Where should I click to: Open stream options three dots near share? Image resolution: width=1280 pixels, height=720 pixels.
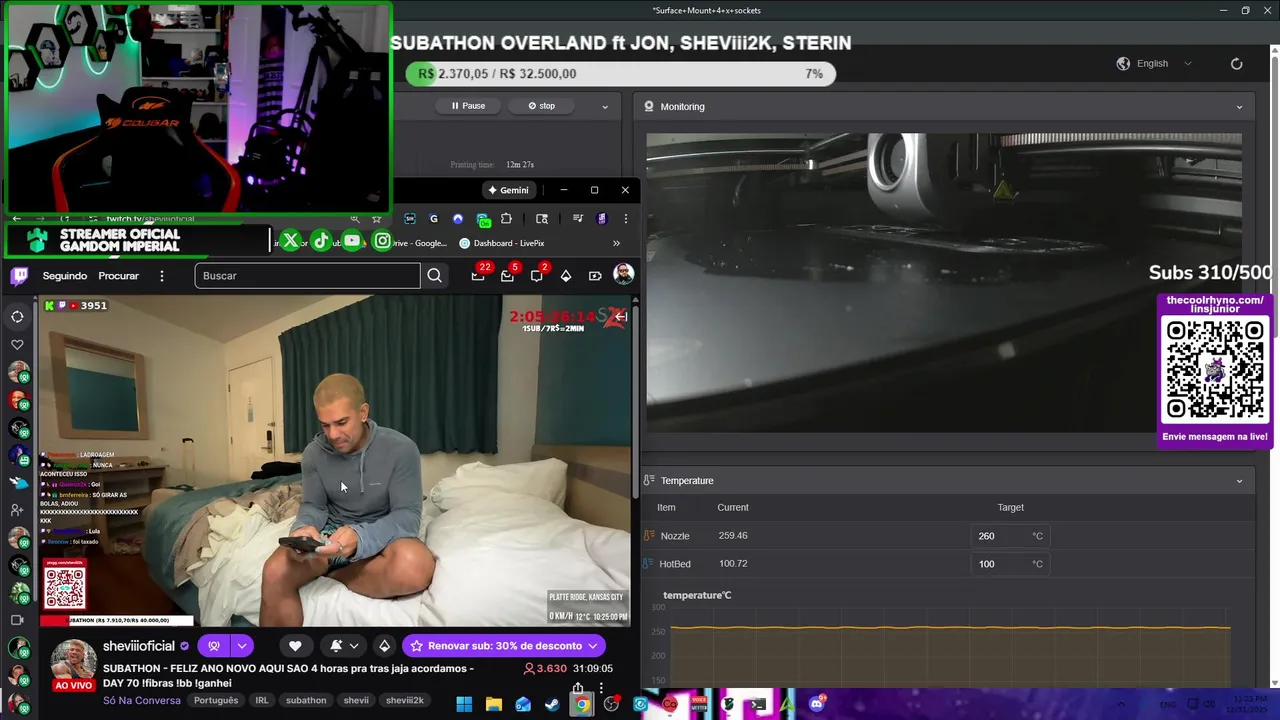(x=601, y=688)
